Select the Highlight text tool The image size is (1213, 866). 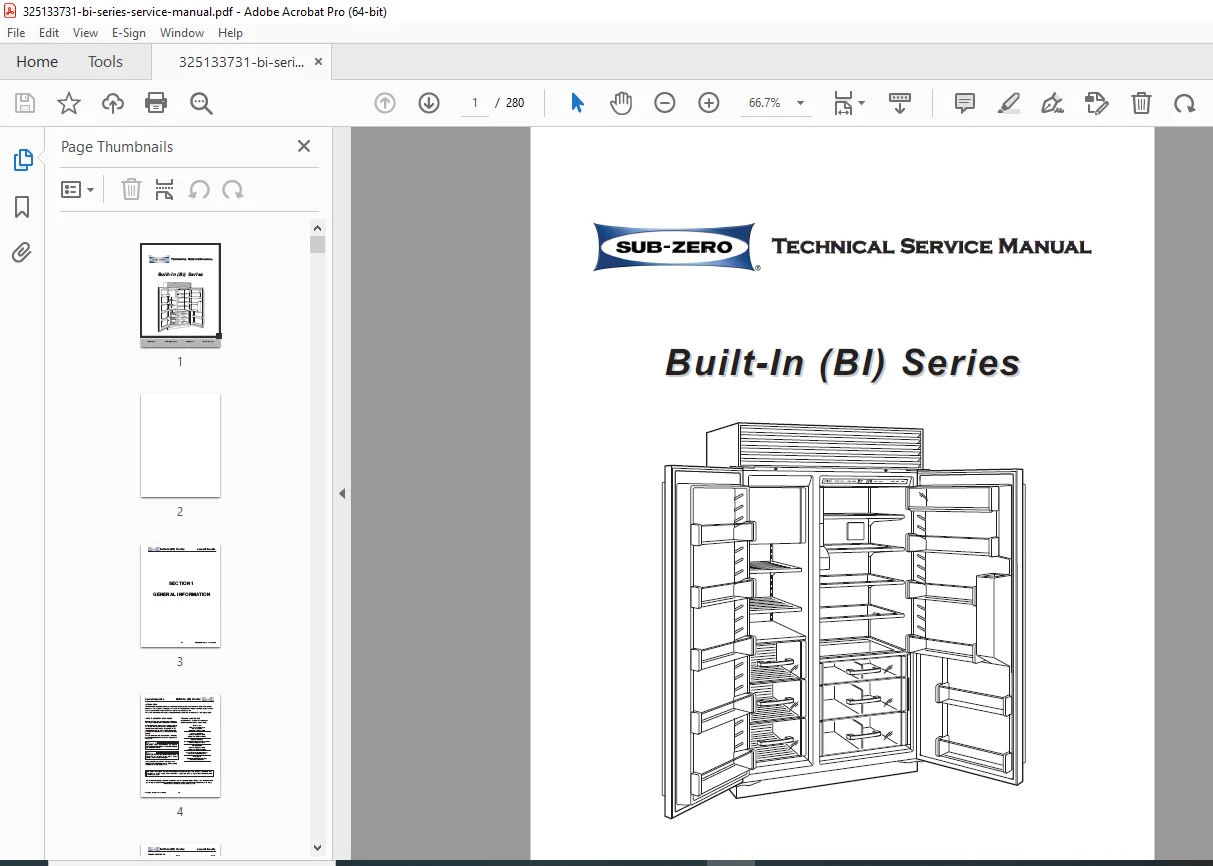pos(1009,103)
